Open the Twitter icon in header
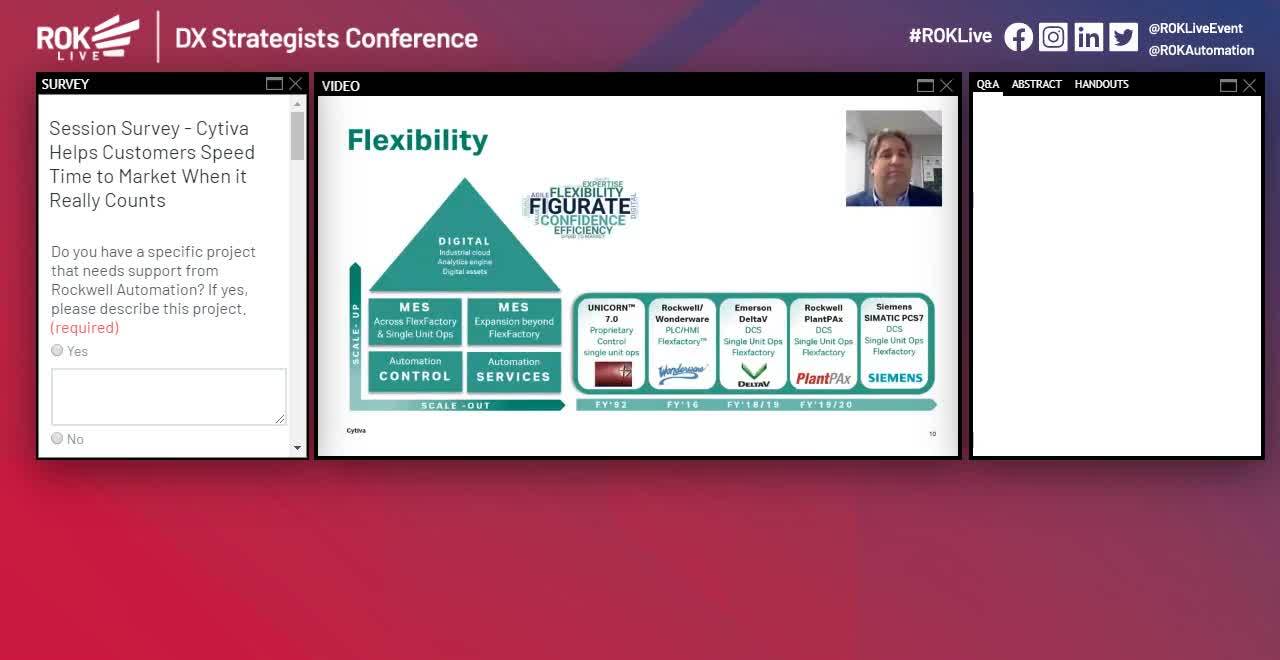 click(1123, 37)
